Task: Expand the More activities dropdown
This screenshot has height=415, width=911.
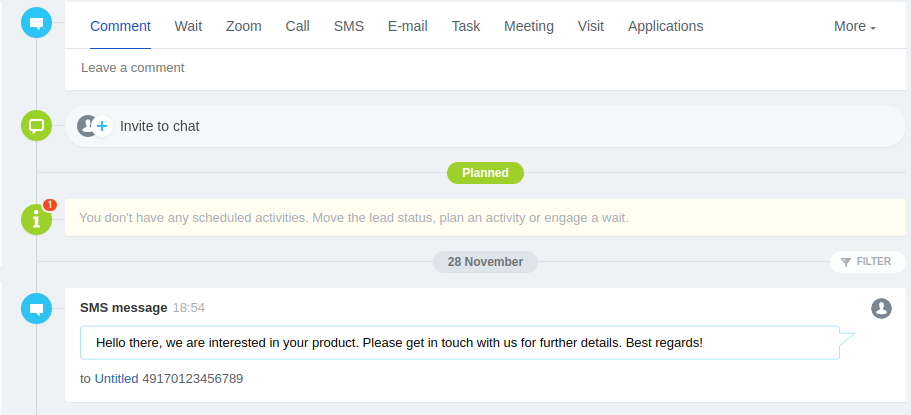Action: tap(854, 27)
